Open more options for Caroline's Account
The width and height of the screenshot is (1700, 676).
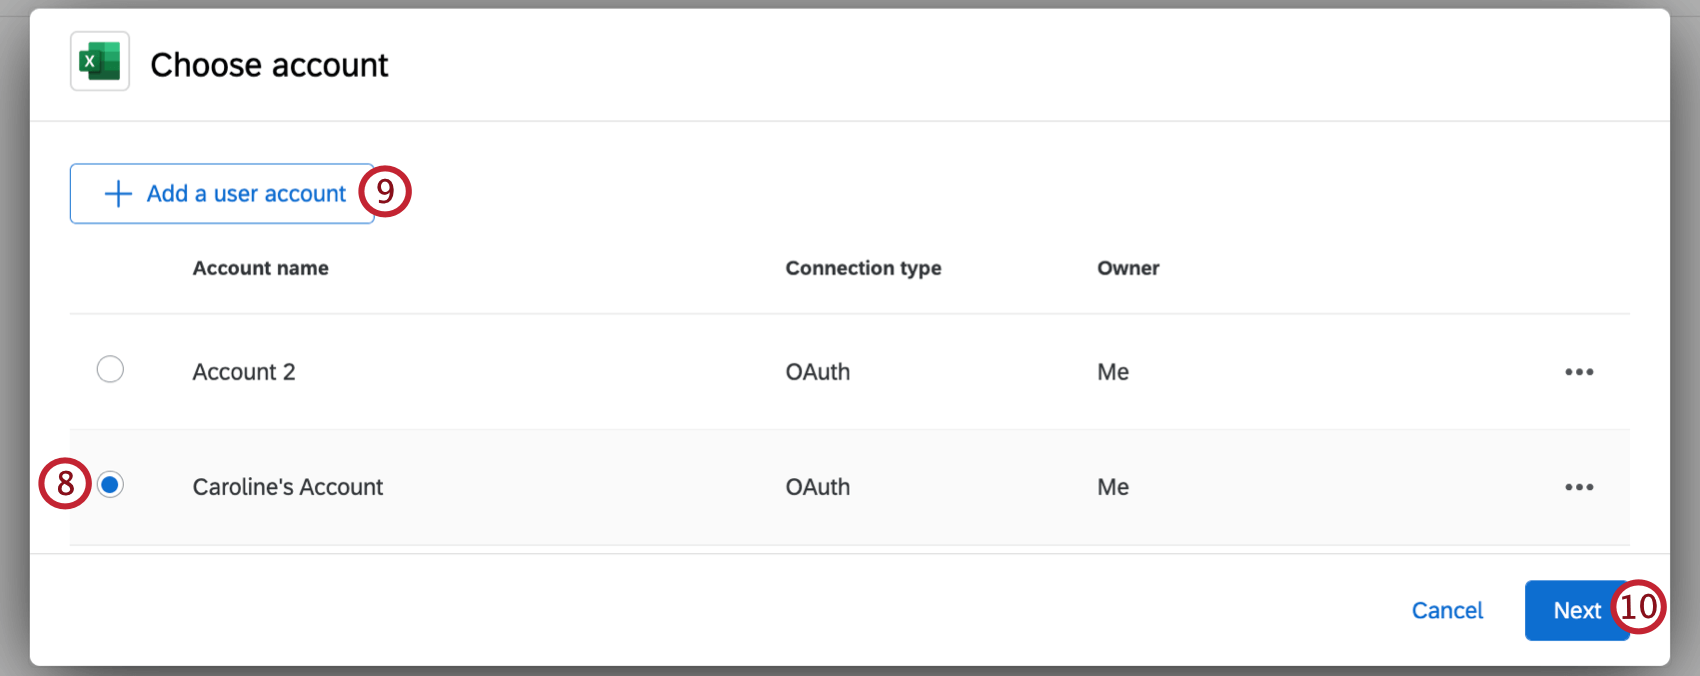pyautogui.click(x=1579, y=487)
